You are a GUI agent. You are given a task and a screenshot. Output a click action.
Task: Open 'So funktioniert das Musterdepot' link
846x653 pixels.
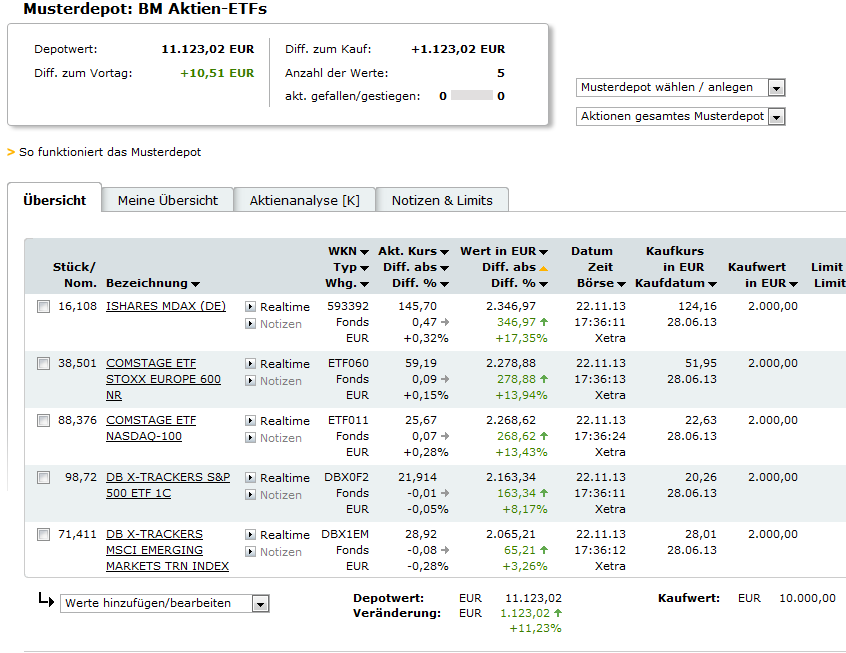tap(110, 152)
